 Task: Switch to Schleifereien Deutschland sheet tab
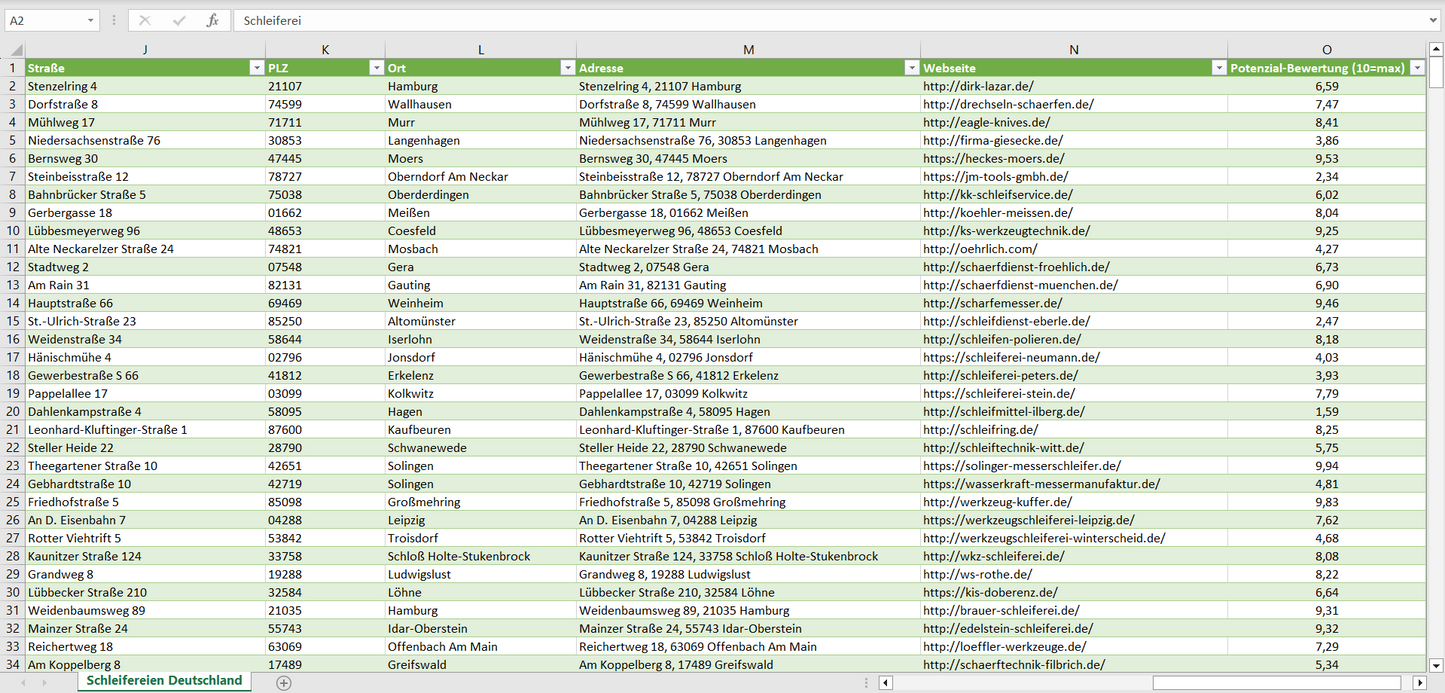(x=164, y=681)
